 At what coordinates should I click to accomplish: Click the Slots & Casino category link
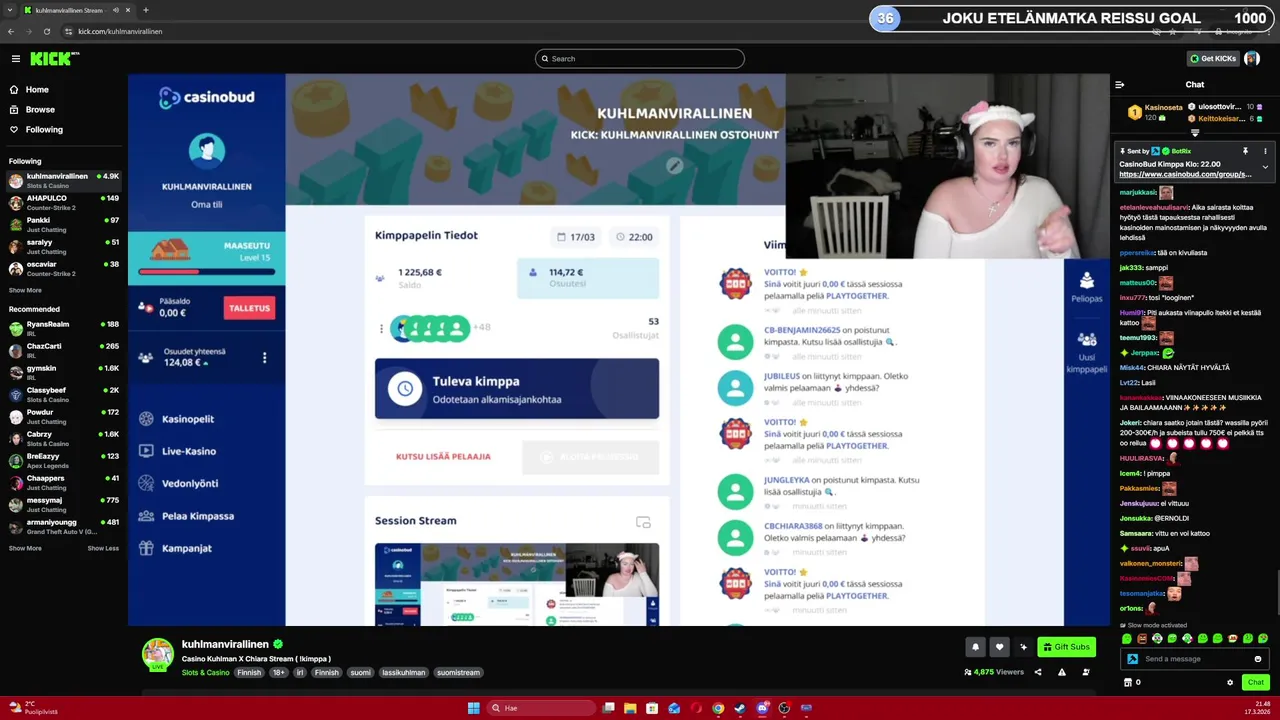tap(205, 673)
